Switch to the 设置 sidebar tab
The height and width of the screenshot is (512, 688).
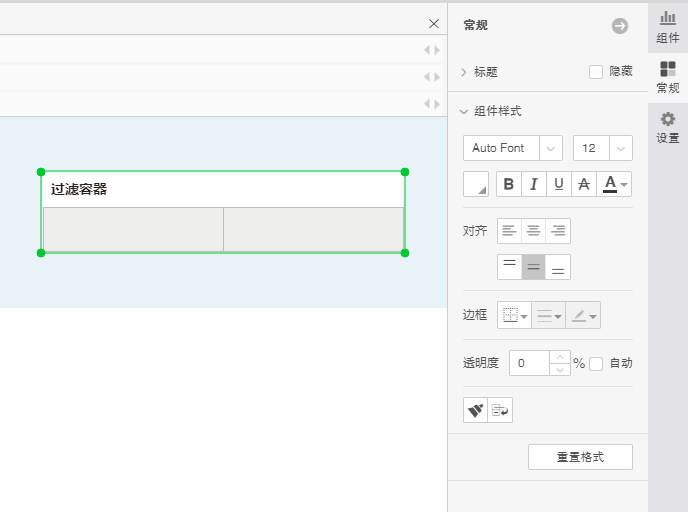pyautogui.click(x=668, y=128)
